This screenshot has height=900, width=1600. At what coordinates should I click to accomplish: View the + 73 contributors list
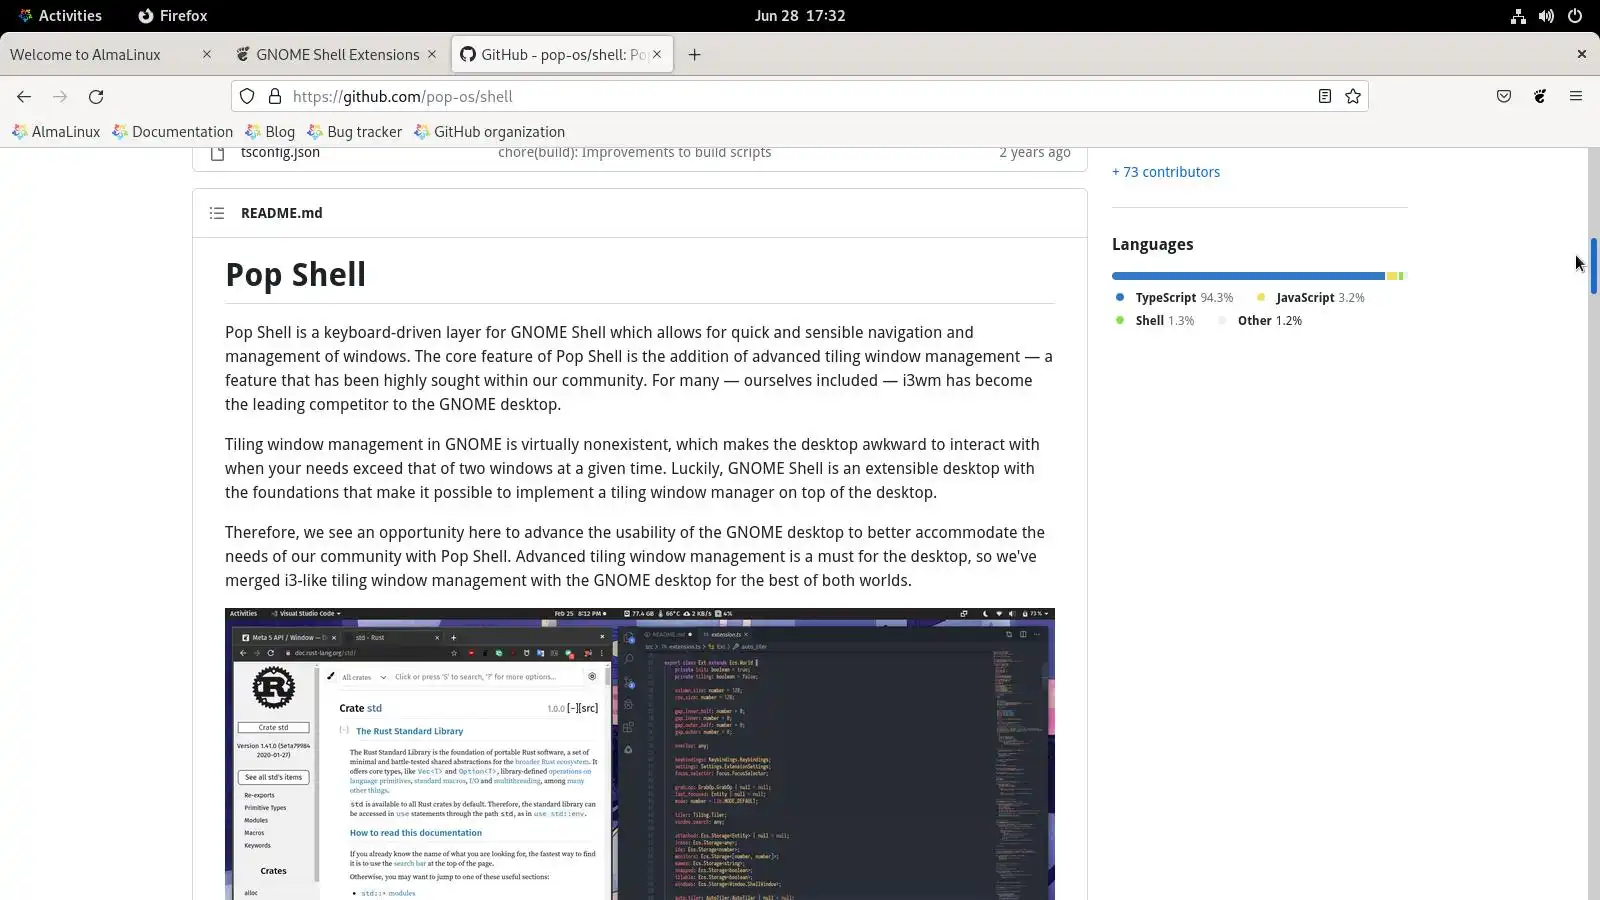(1166, 172)
